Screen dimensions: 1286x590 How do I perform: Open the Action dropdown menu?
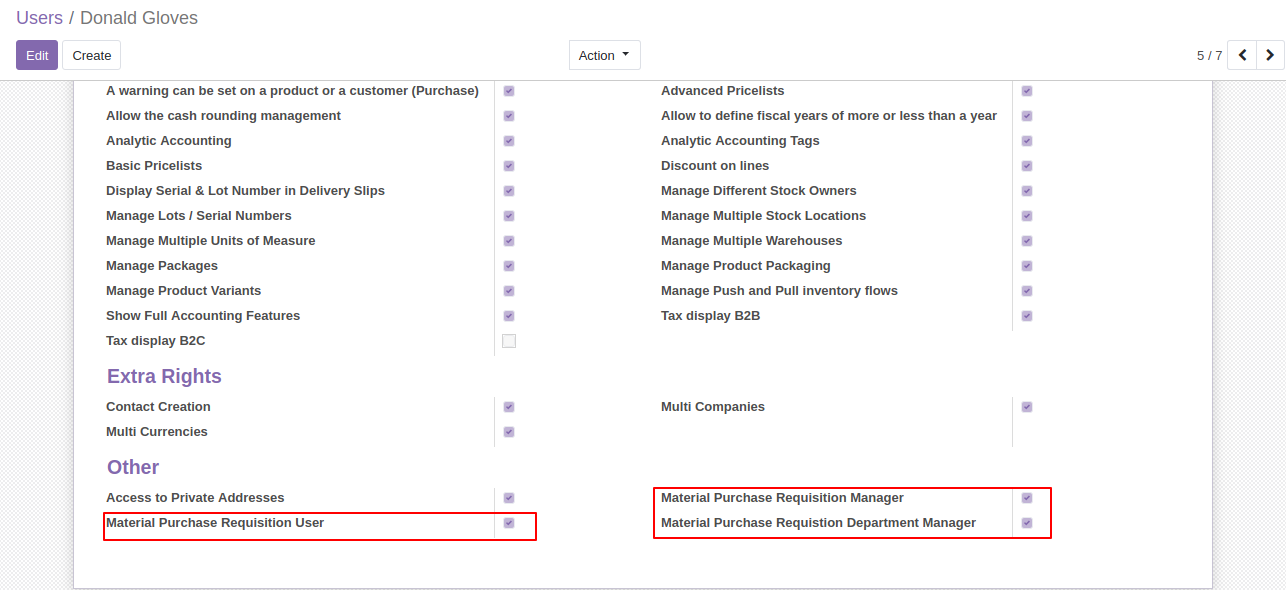(x=604, y=55)
